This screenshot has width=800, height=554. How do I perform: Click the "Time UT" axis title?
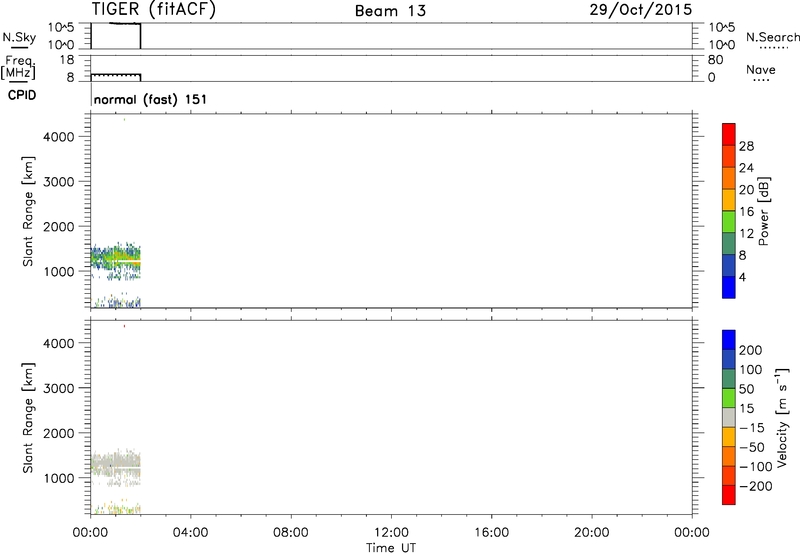point(391,548)
